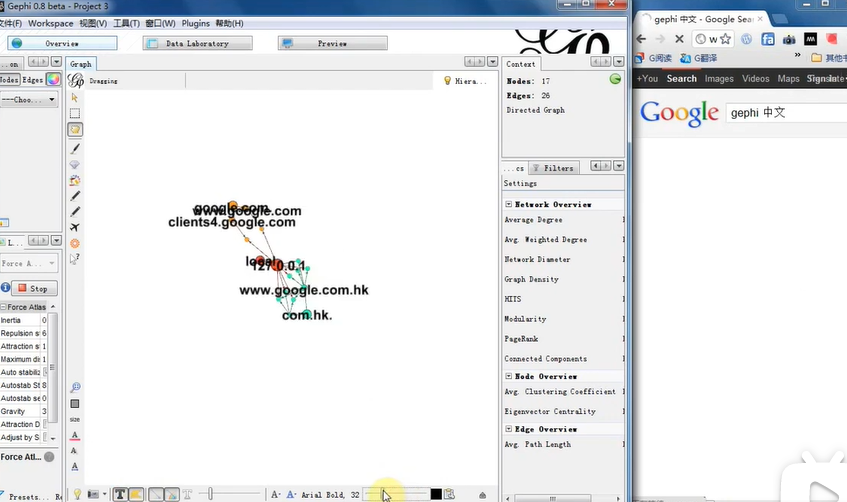Click the reset colors square icon
The height and width of the screenshot is (502, 847).
(x=75, y=404)
